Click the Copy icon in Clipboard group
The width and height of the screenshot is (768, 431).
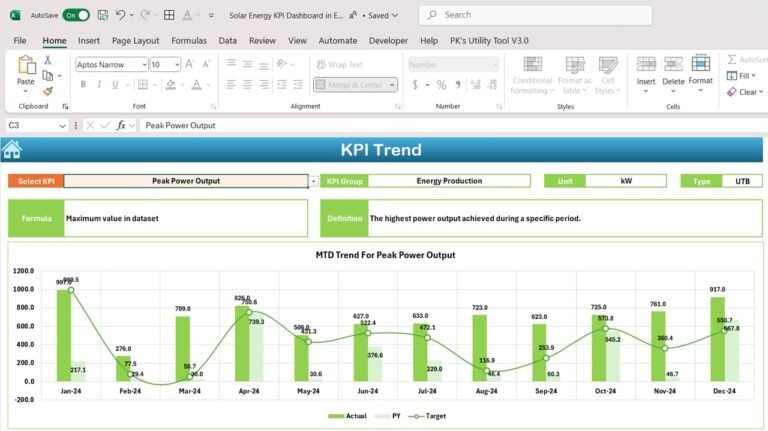click(48, 75)
